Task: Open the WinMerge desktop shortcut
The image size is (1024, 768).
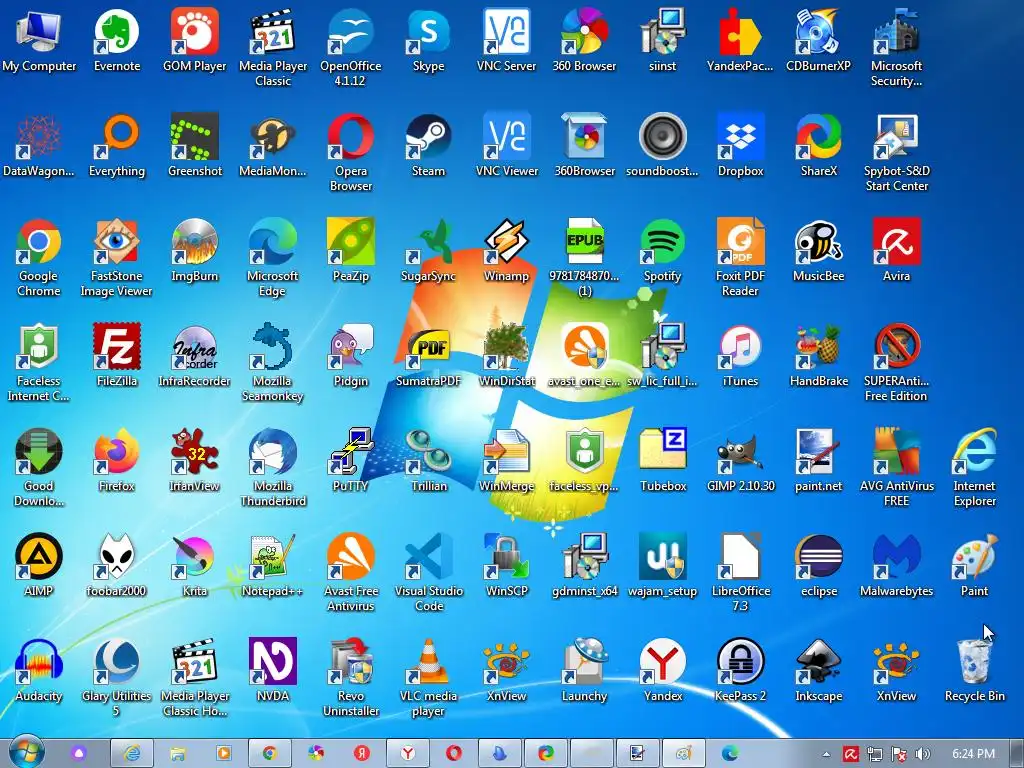Action: pyautogui.click(x=506, y=461)
